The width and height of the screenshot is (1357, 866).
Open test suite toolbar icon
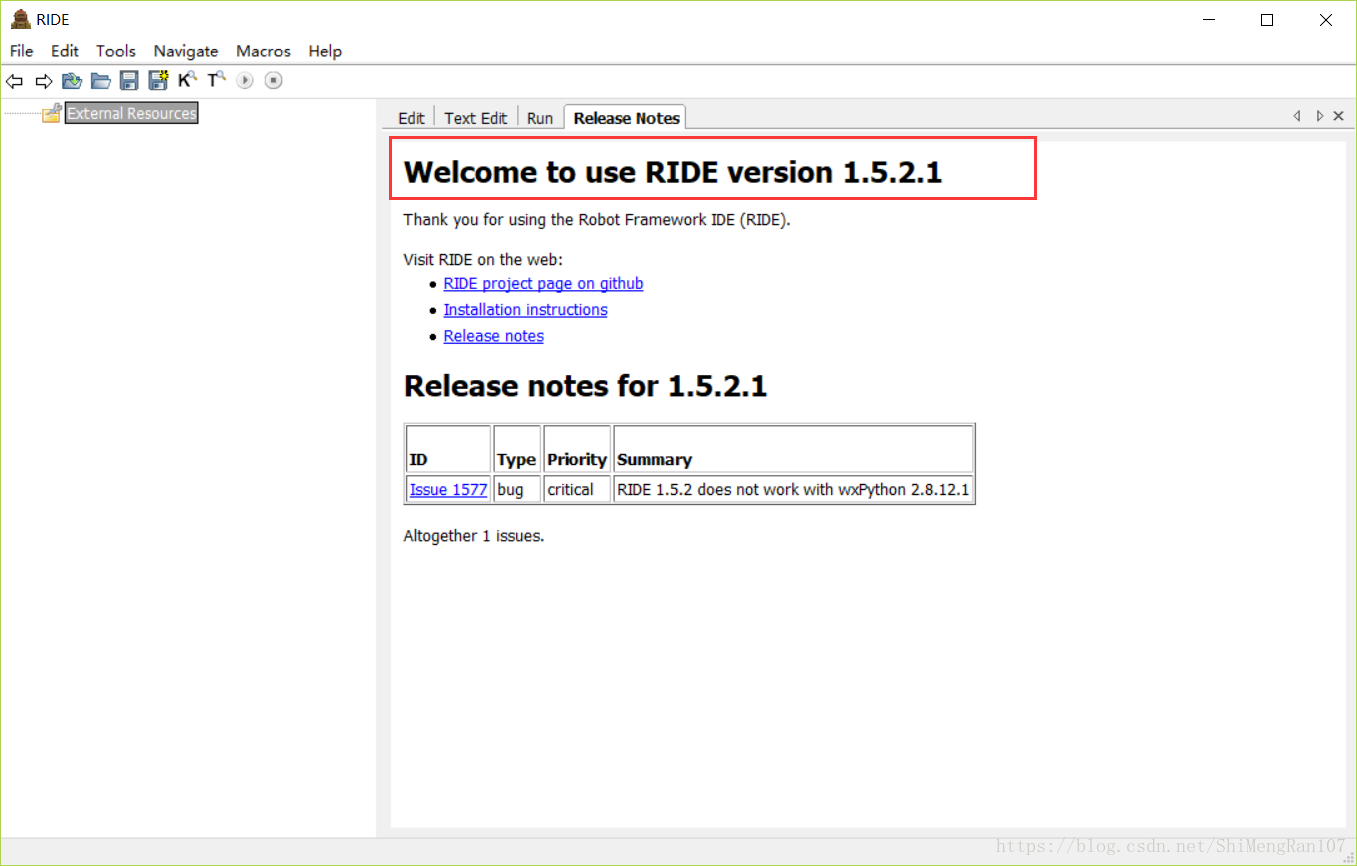[x=72, y=81]
